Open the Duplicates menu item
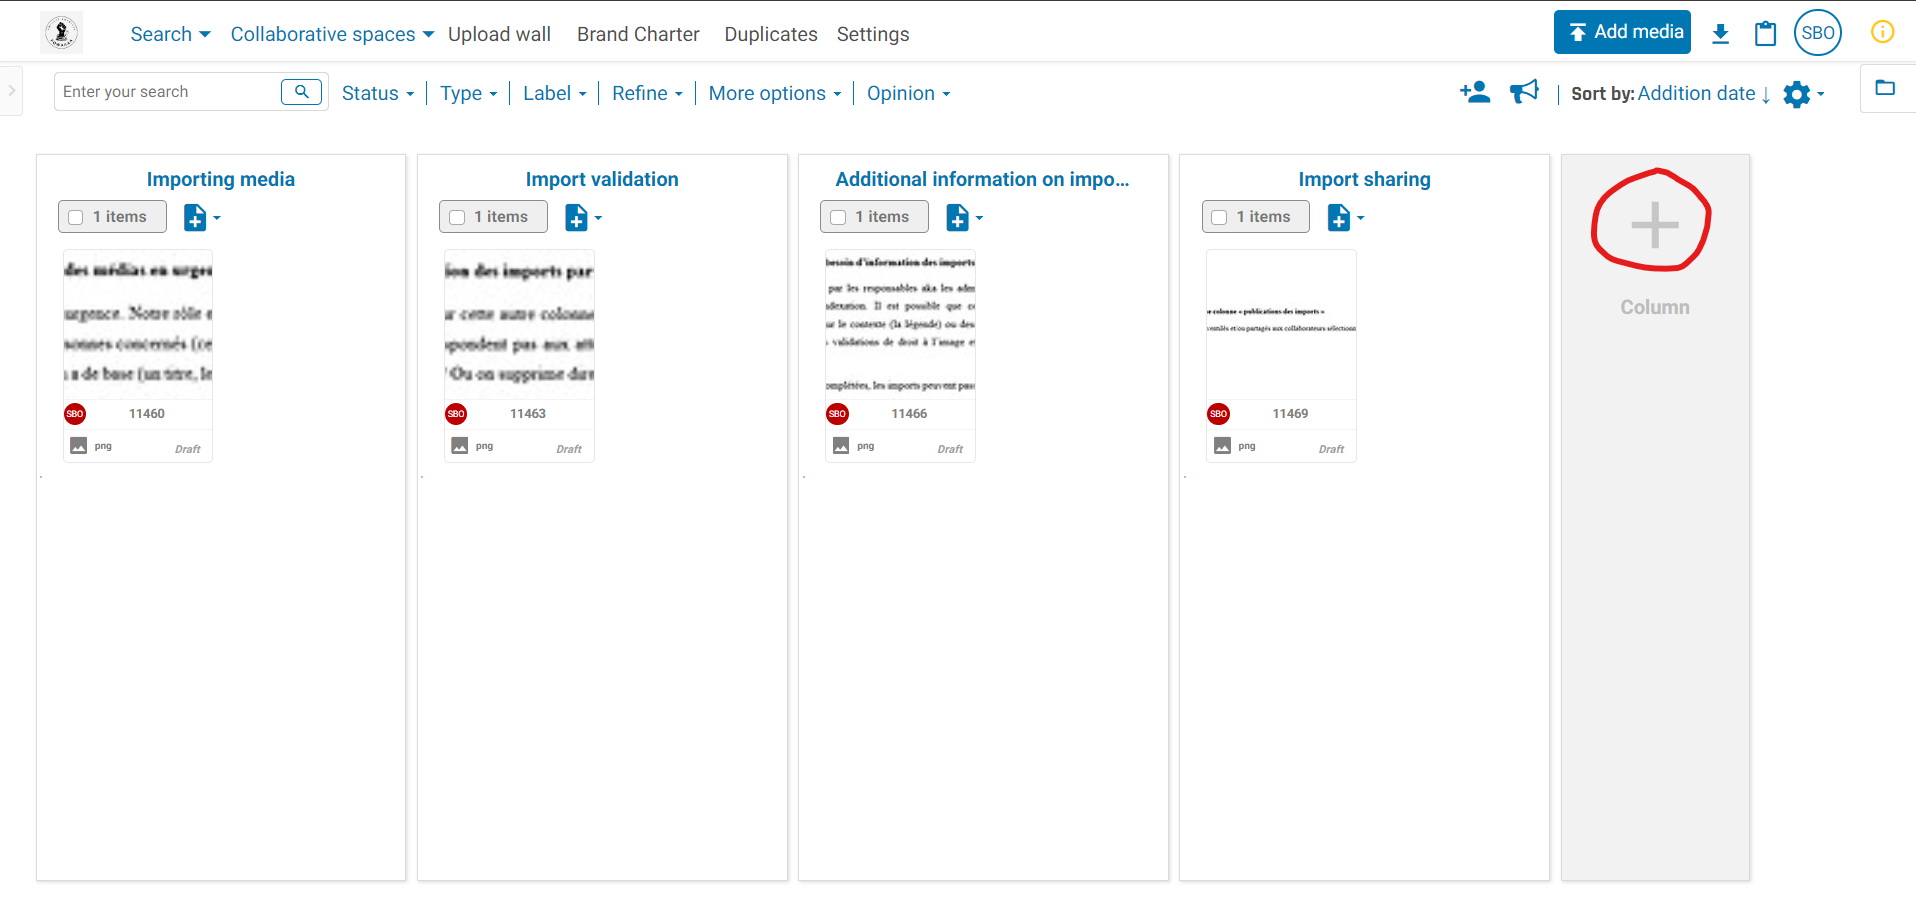The height and width of the screenshot is (904, 1916). [770, 34]
